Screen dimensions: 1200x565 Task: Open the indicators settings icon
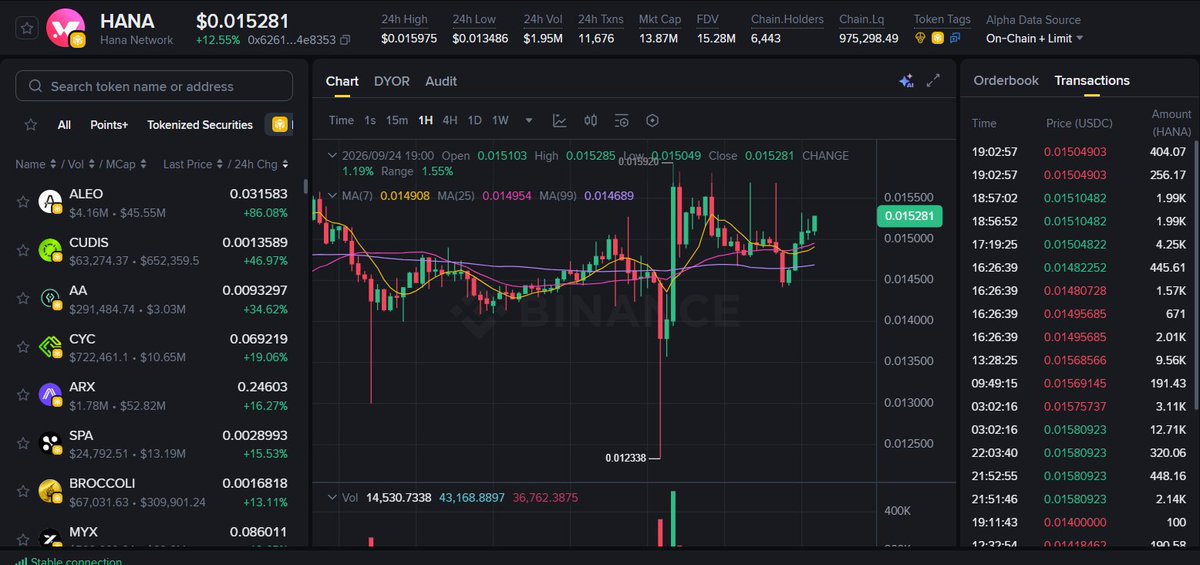[x=622, y=121]
